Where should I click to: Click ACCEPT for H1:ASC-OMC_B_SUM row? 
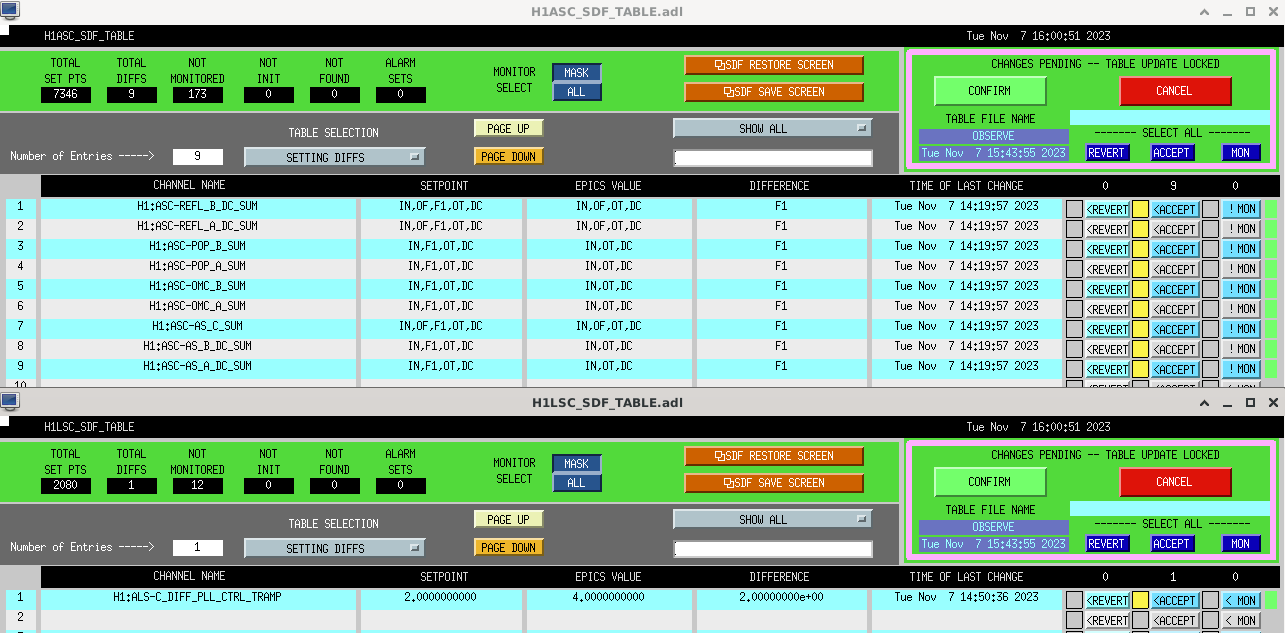pyautogui.click(x=1174, y=290)
